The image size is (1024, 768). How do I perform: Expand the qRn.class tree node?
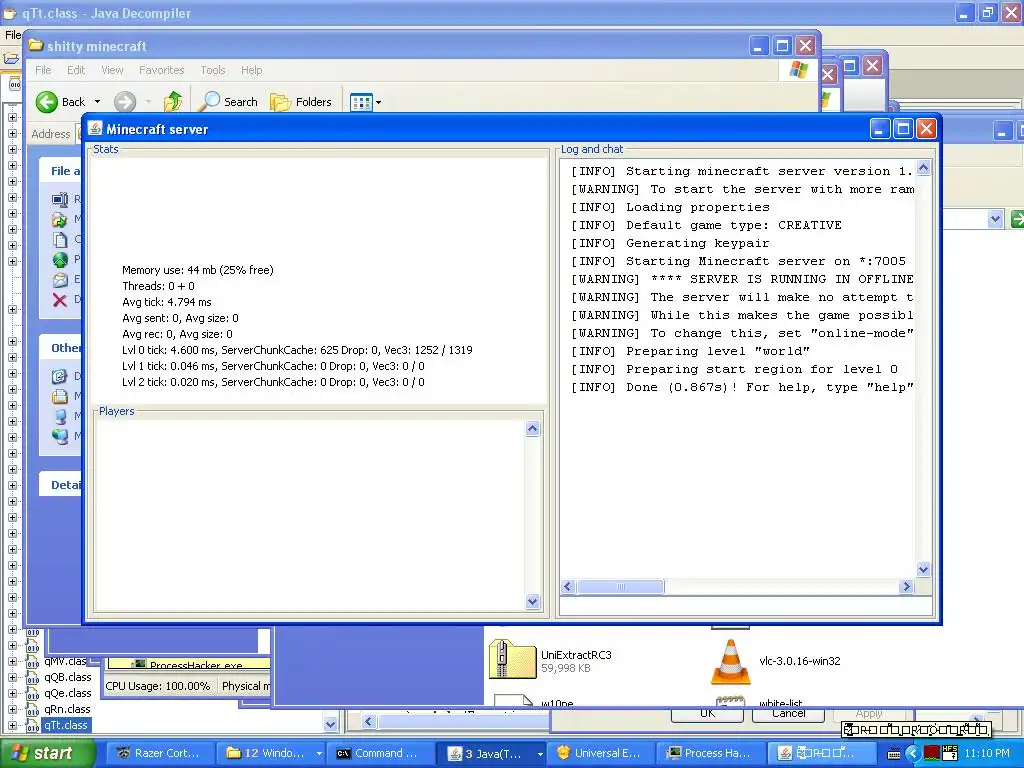click(x=12, y=710)
